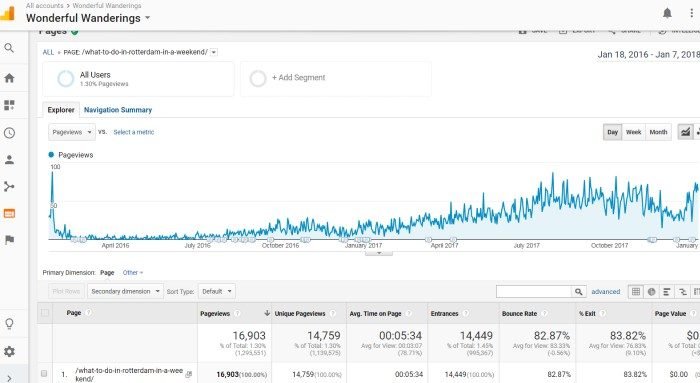Image resolution: width=700 pixels, height=383 pixels.
Task: Open the three-dot more options menu
Action: [692, 13]
